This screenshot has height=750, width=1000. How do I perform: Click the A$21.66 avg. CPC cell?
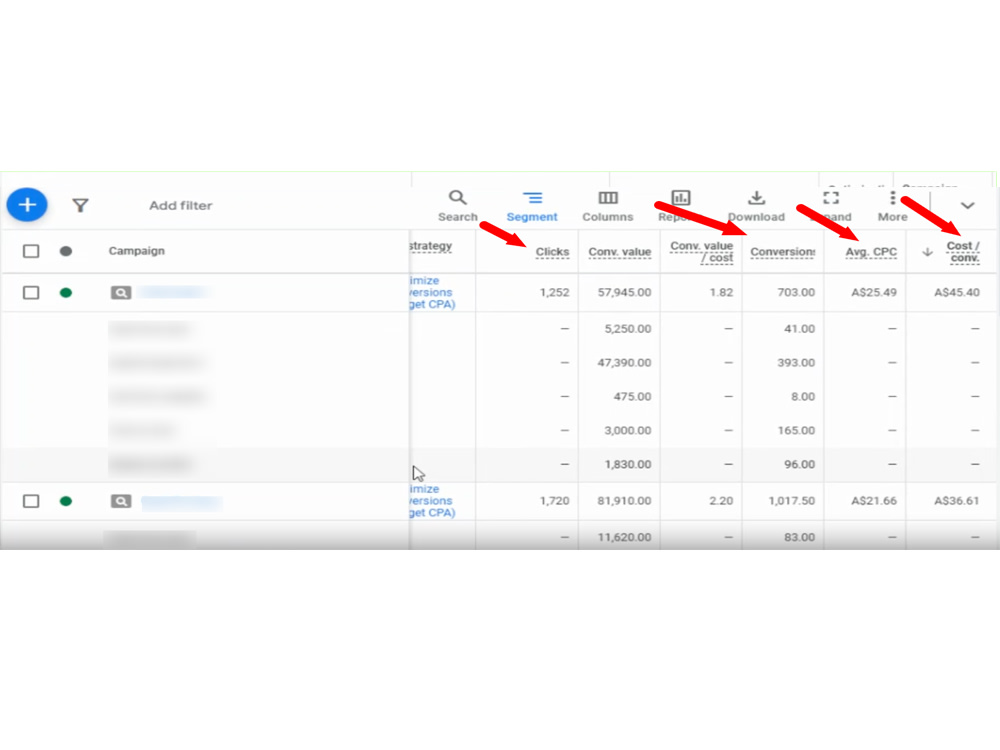coord(874,501)
